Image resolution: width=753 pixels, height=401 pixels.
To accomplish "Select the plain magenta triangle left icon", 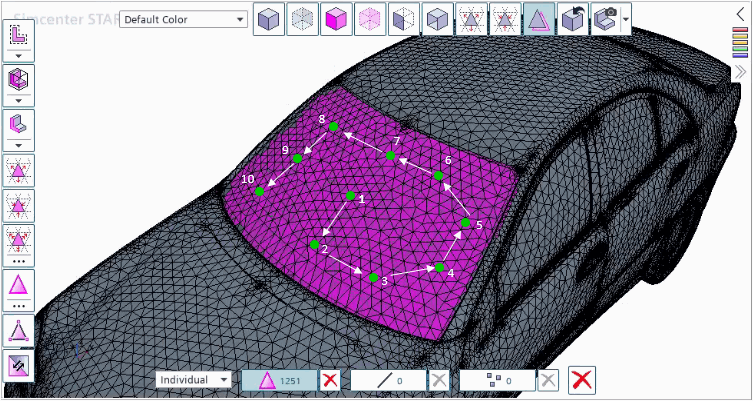I will point(18,287).
